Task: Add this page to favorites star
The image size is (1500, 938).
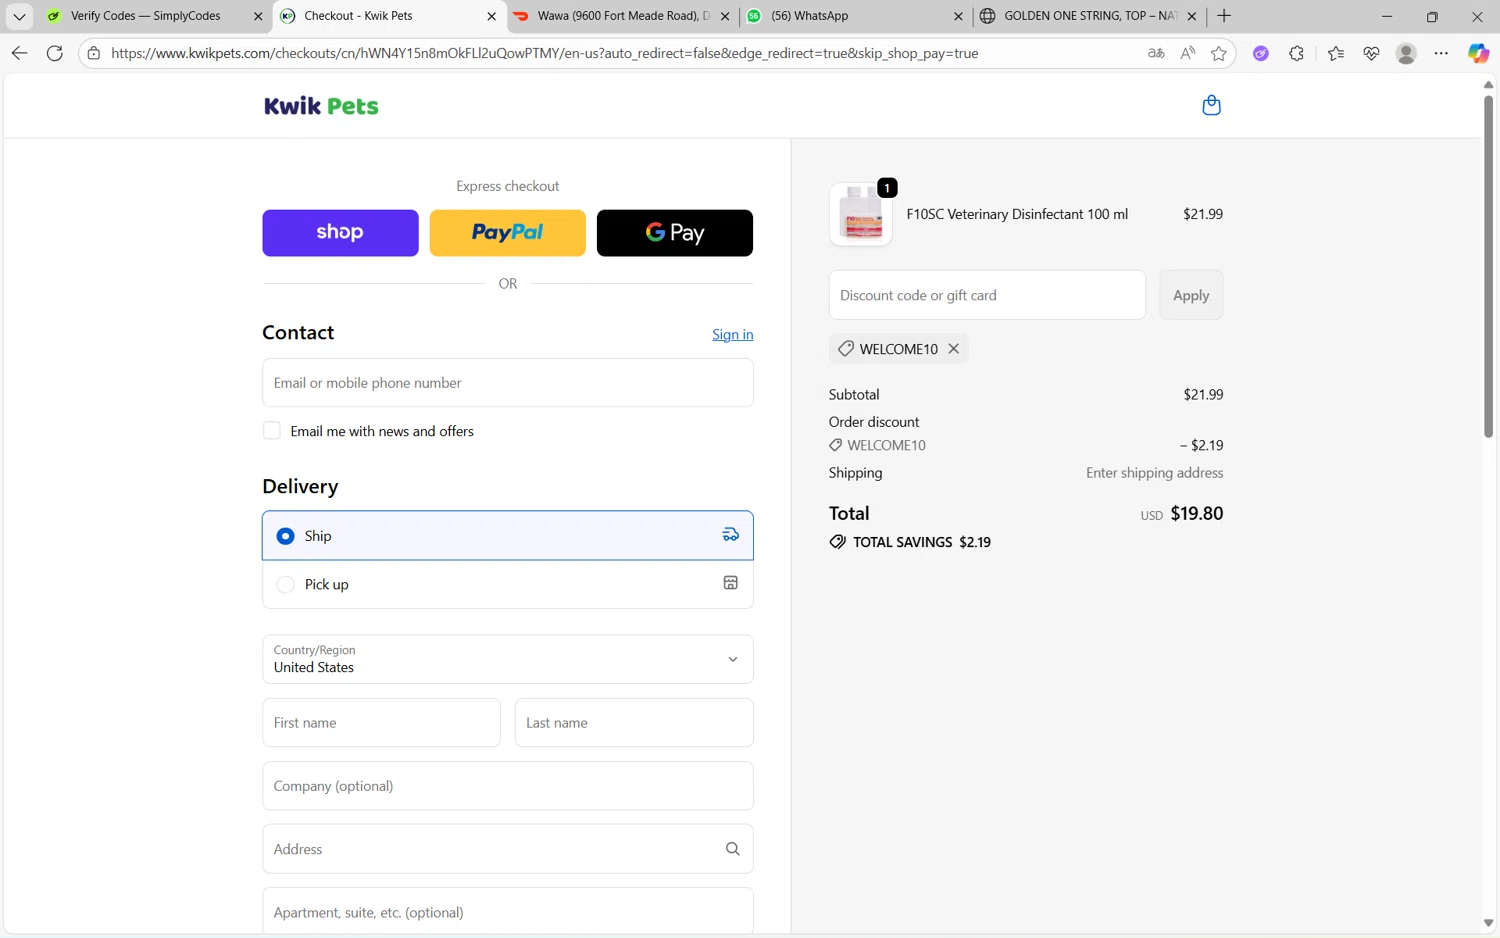Action: point(1218,53)
